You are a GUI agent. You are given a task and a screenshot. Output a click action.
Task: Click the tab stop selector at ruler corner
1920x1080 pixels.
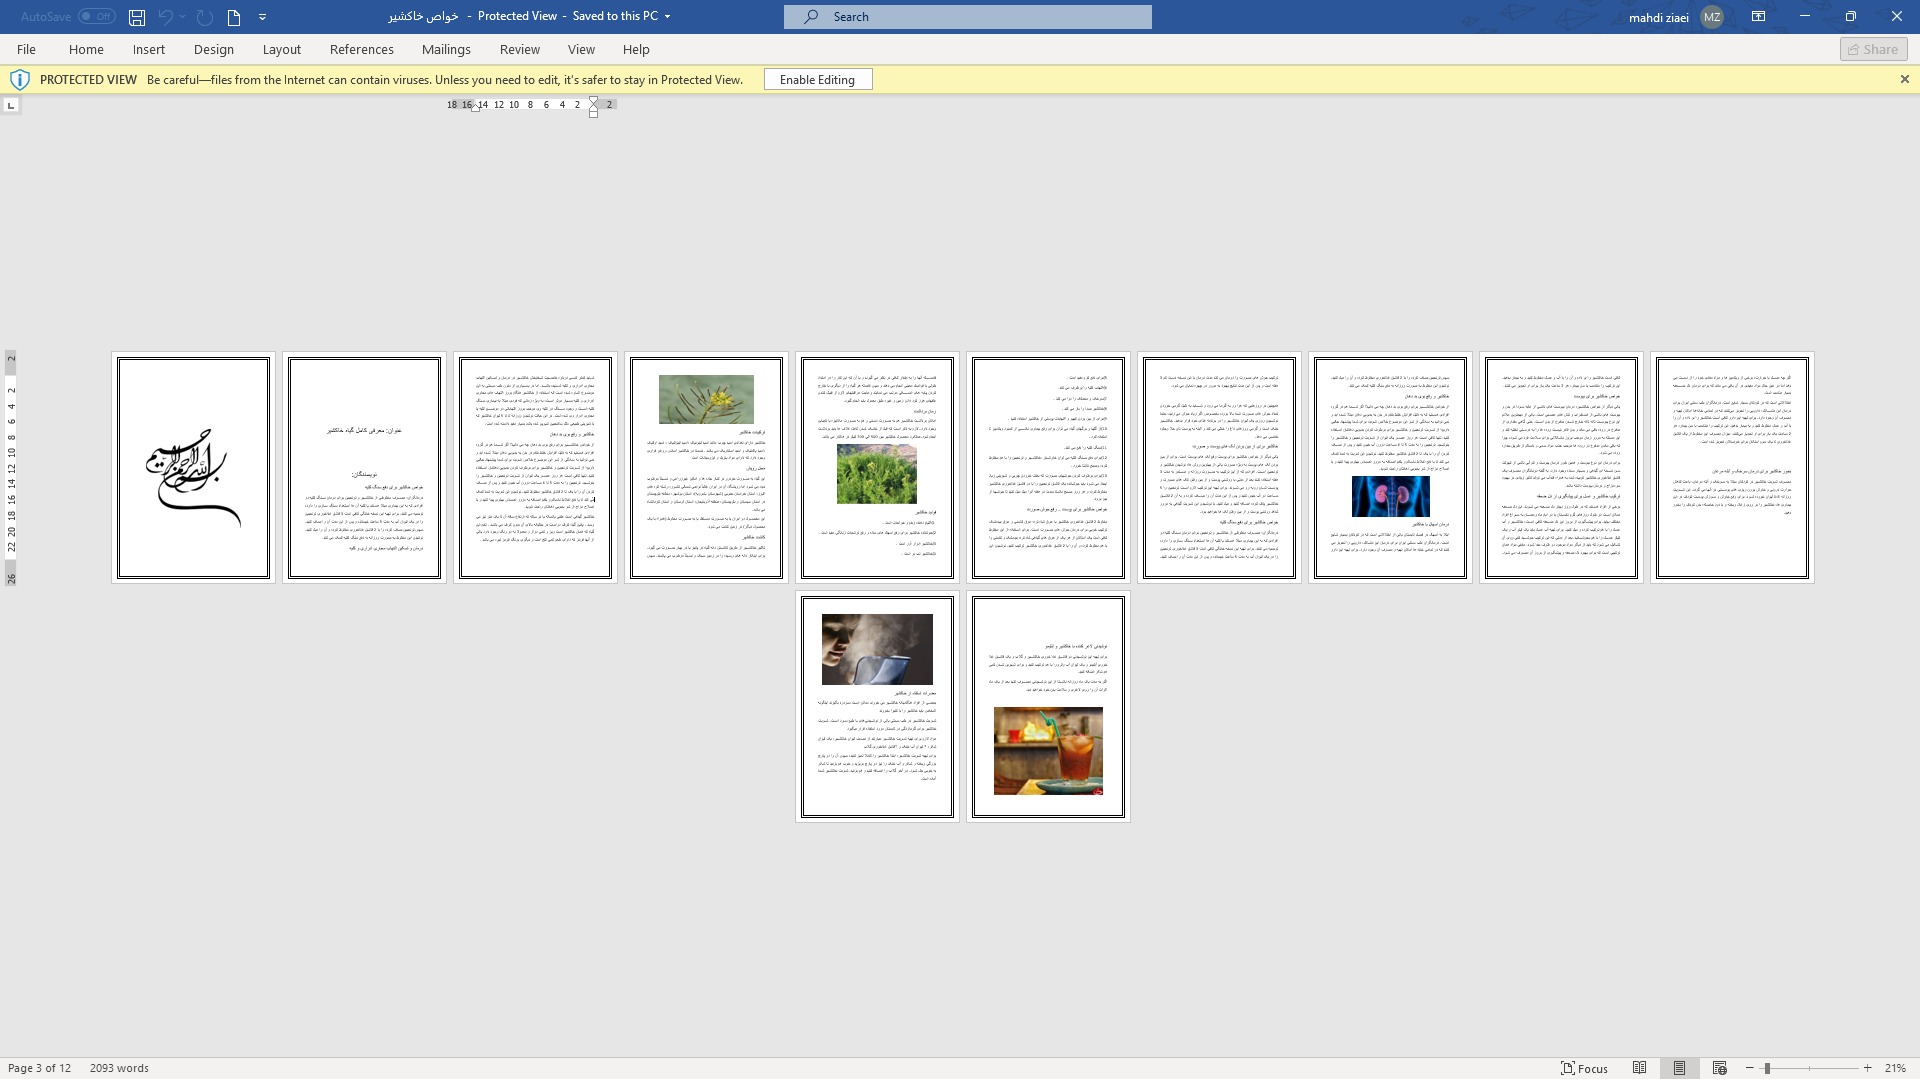pyautogui.click(x=11, y=105)
